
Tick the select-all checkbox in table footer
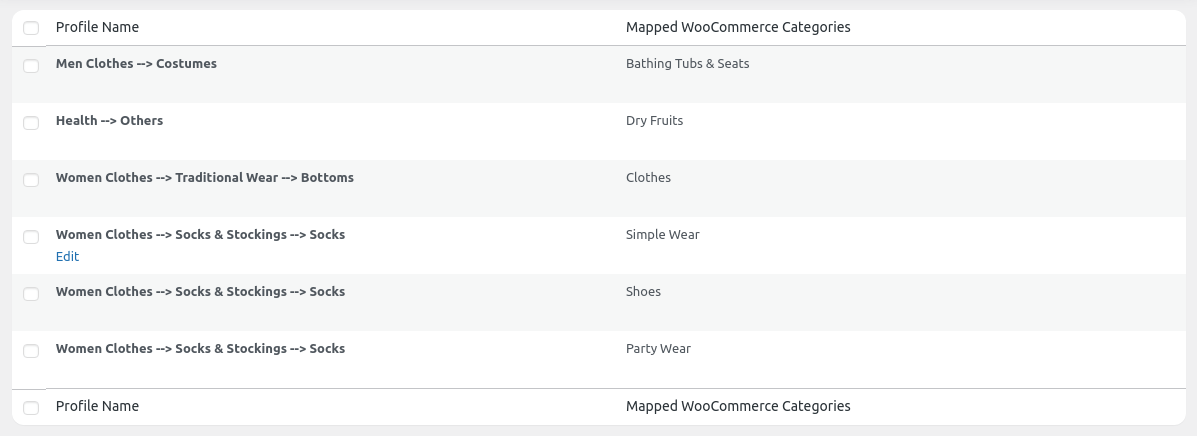click(31, 408)
